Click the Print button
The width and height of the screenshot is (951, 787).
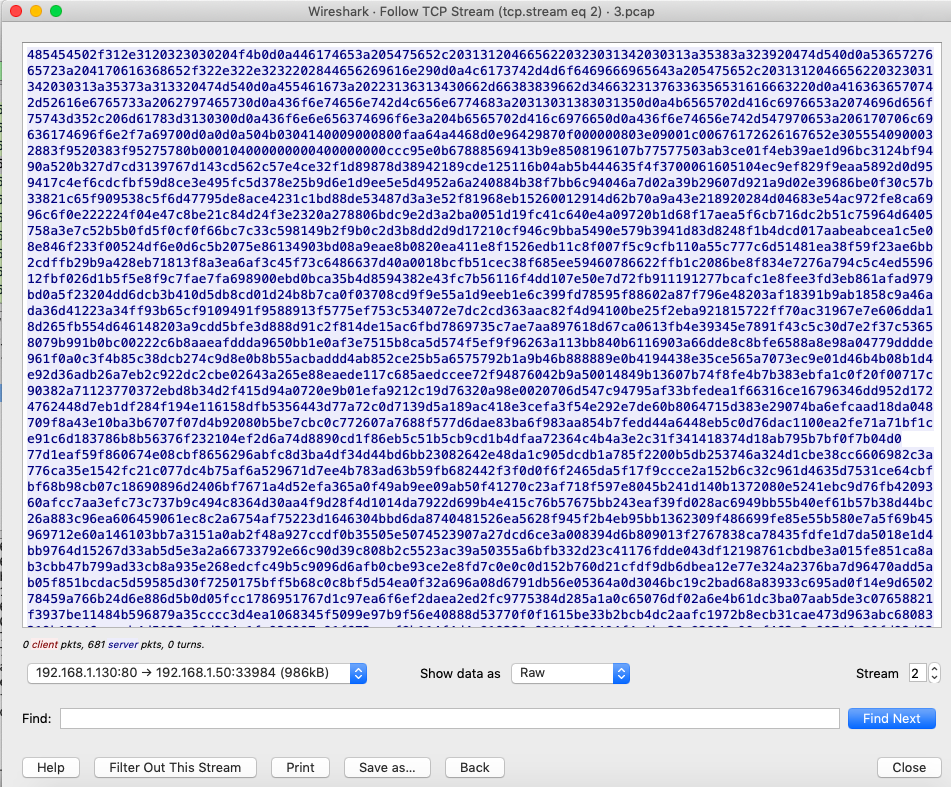tap(300, 768)
